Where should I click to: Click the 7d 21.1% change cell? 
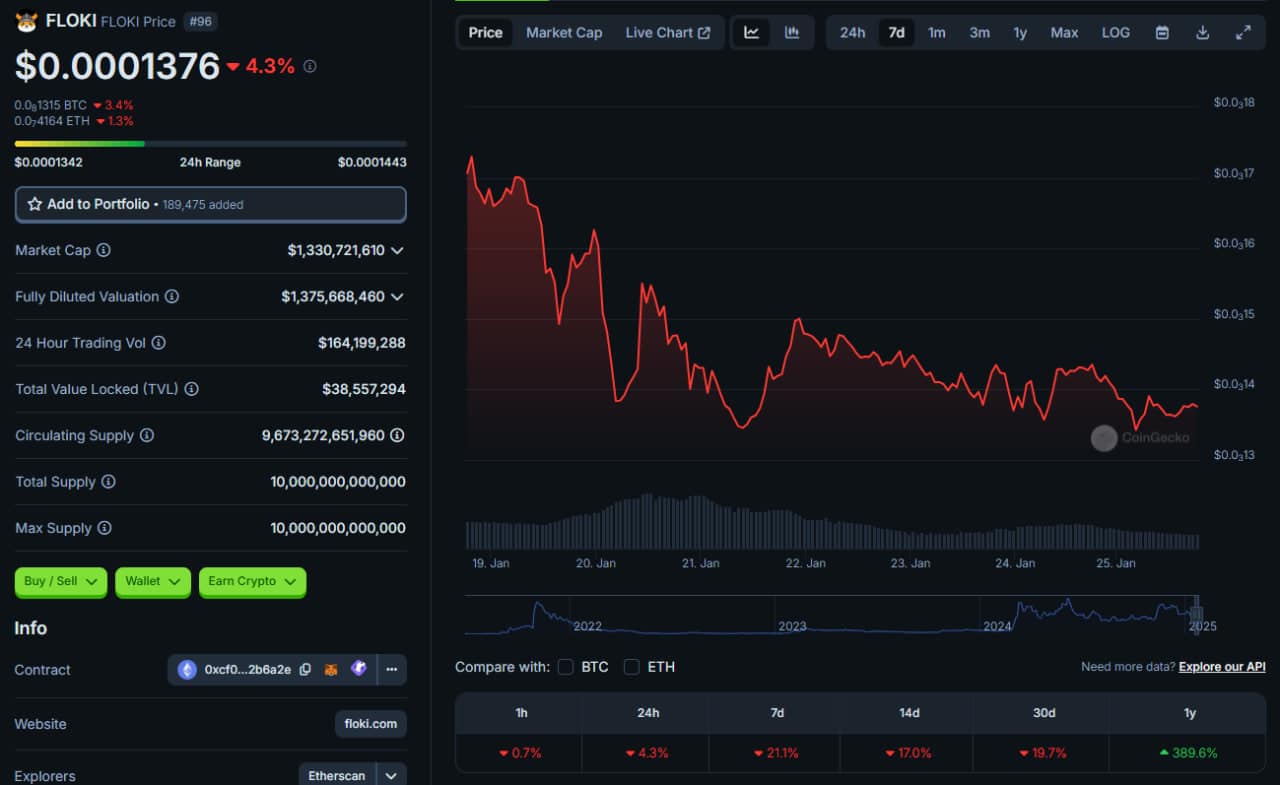tap(777, 753)
